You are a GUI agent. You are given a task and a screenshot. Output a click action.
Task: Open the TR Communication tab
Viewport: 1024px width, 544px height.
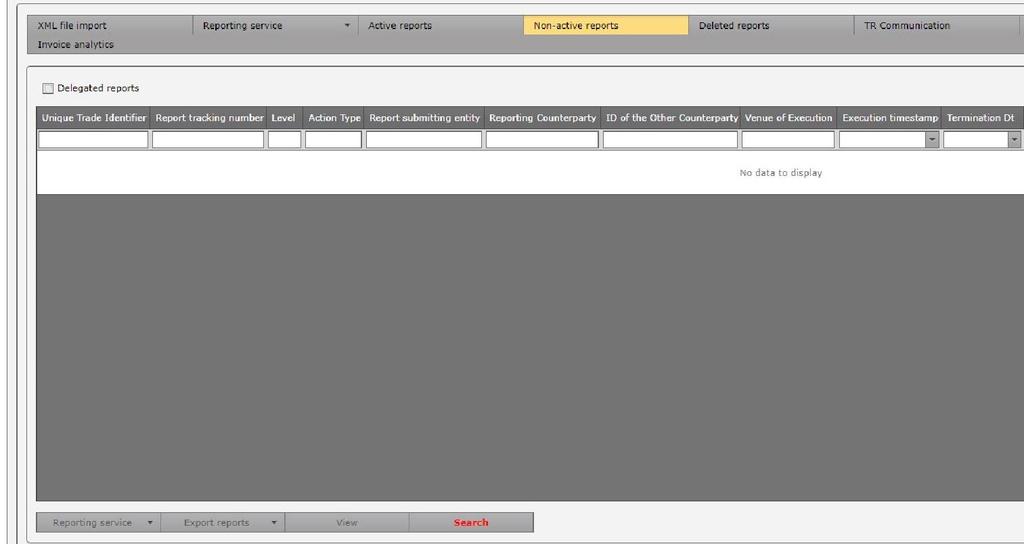(x=936, y=25)
